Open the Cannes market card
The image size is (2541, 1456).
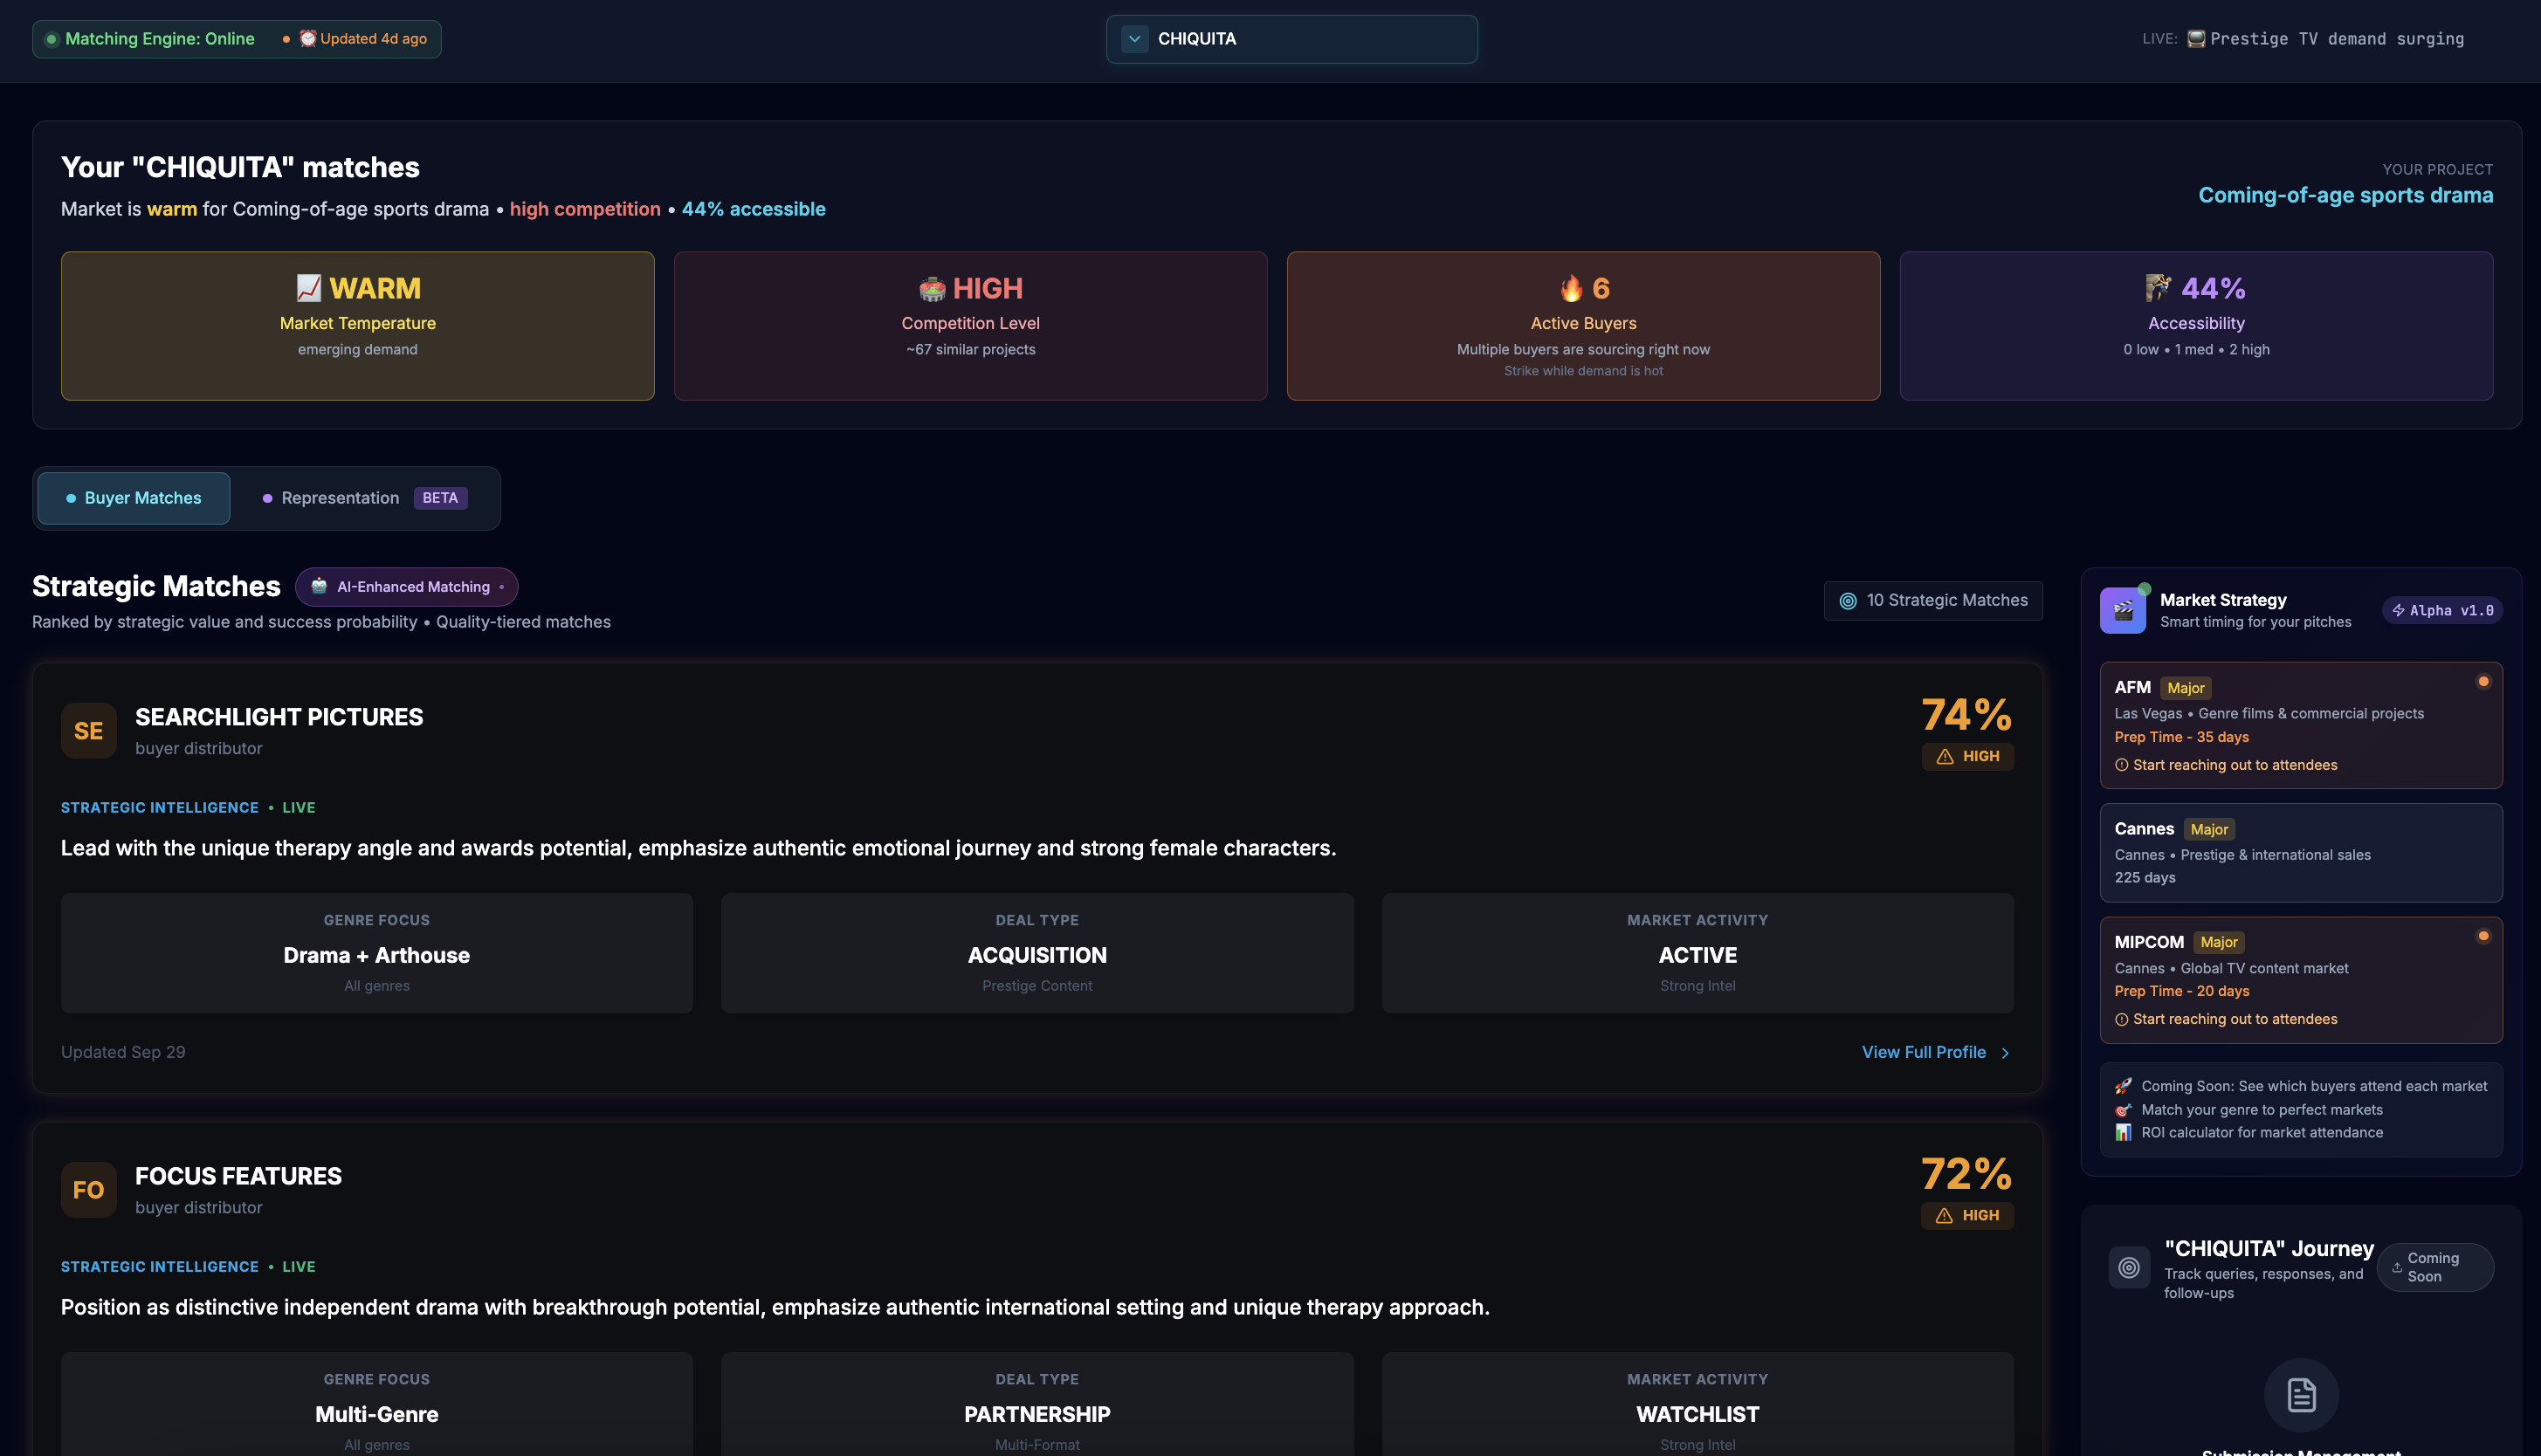(x=2301, y=853)
